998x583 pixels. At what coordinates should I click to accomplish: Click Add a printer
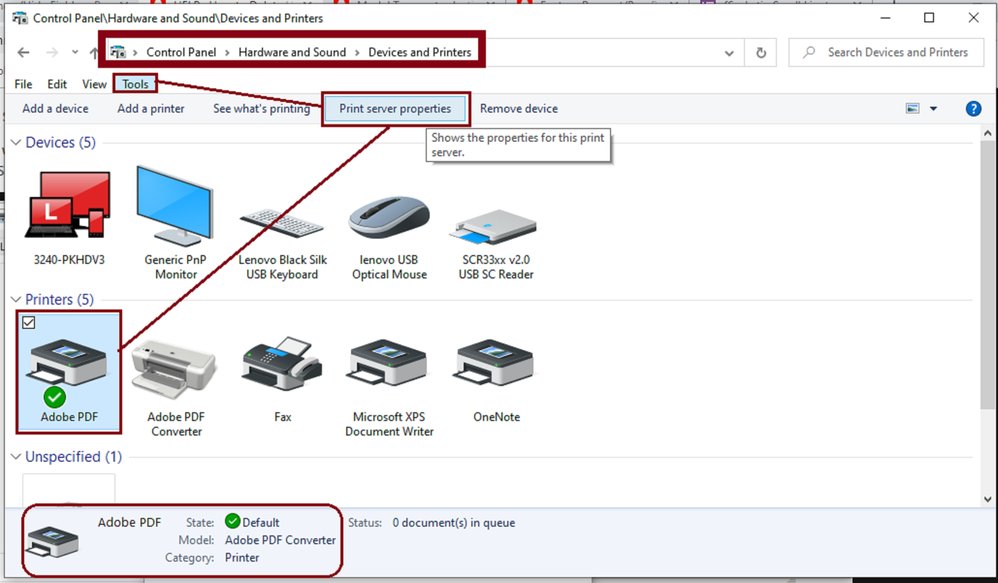pyautogui.click(x=151, y=109)
